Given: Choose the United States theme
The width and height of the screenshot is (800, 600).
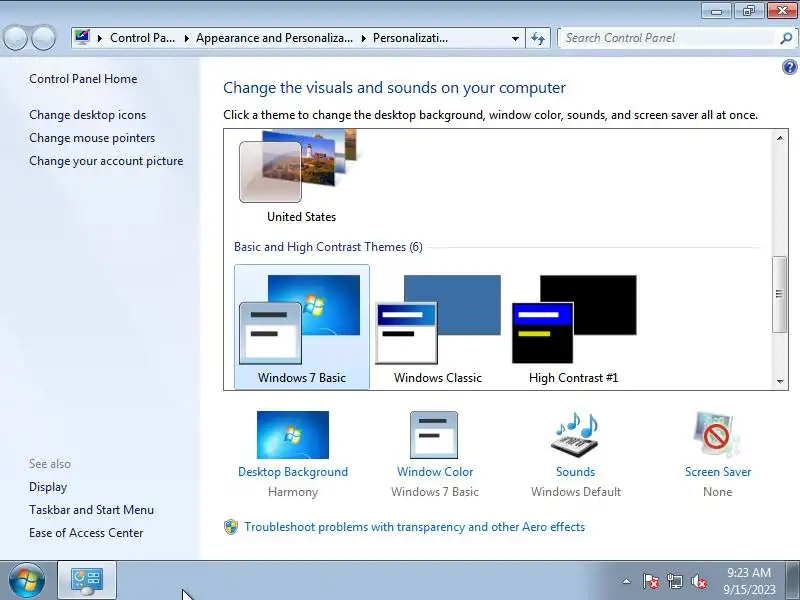Looking at the screenshot, I should (301, 176).
